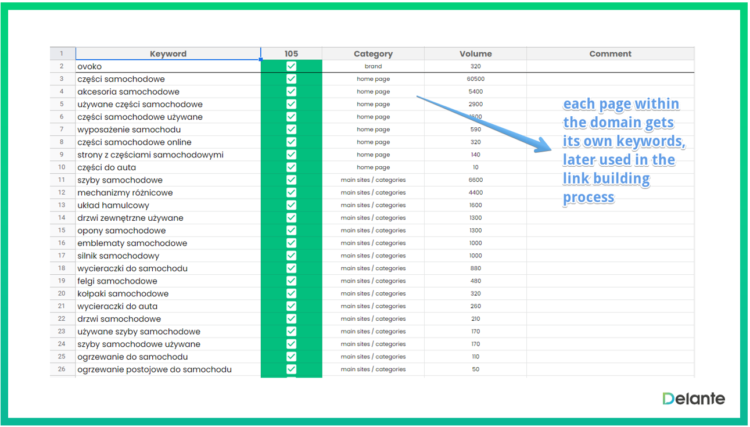Click the 5400 volume cell

click(x=475, y=91)
